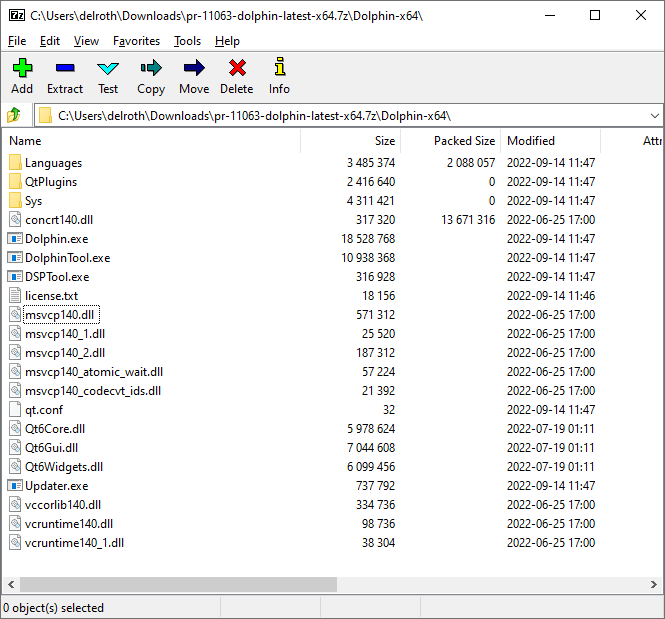This screenshot has height=619, width=665.
Task: Click size value 2 416 640
Action: coord(371,181)
